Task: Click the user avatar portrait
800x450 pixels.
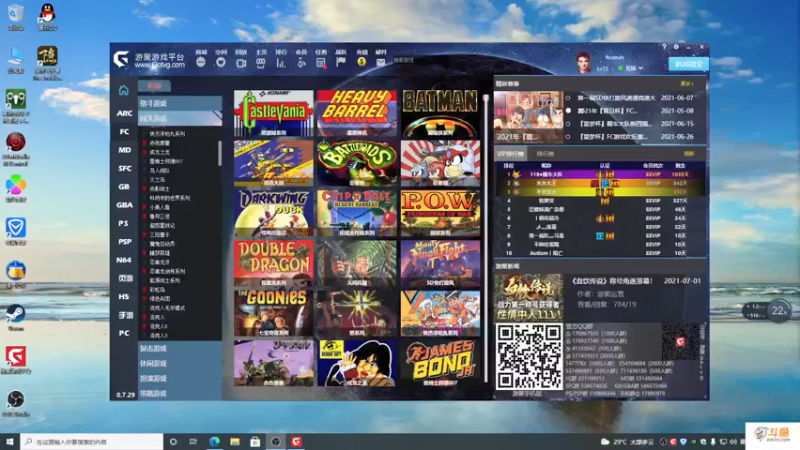Action: [583, 62]
